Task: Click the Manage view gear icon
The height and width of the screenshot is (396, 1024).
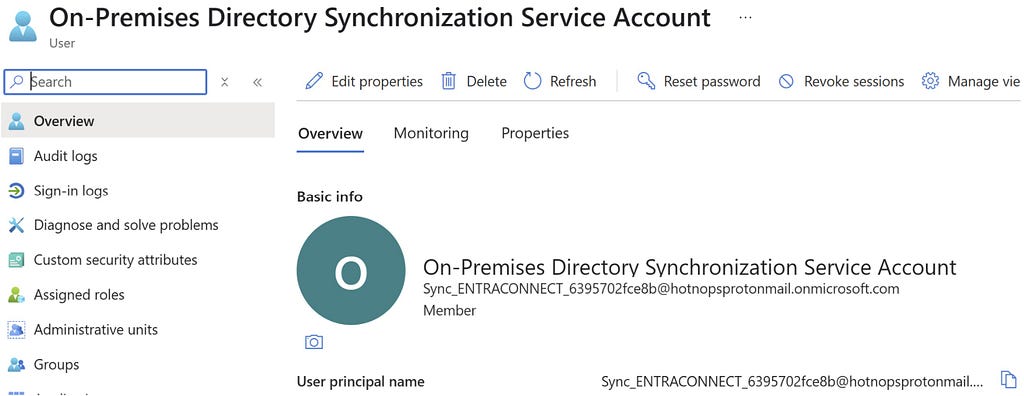Action: click(x=930, y=81)
